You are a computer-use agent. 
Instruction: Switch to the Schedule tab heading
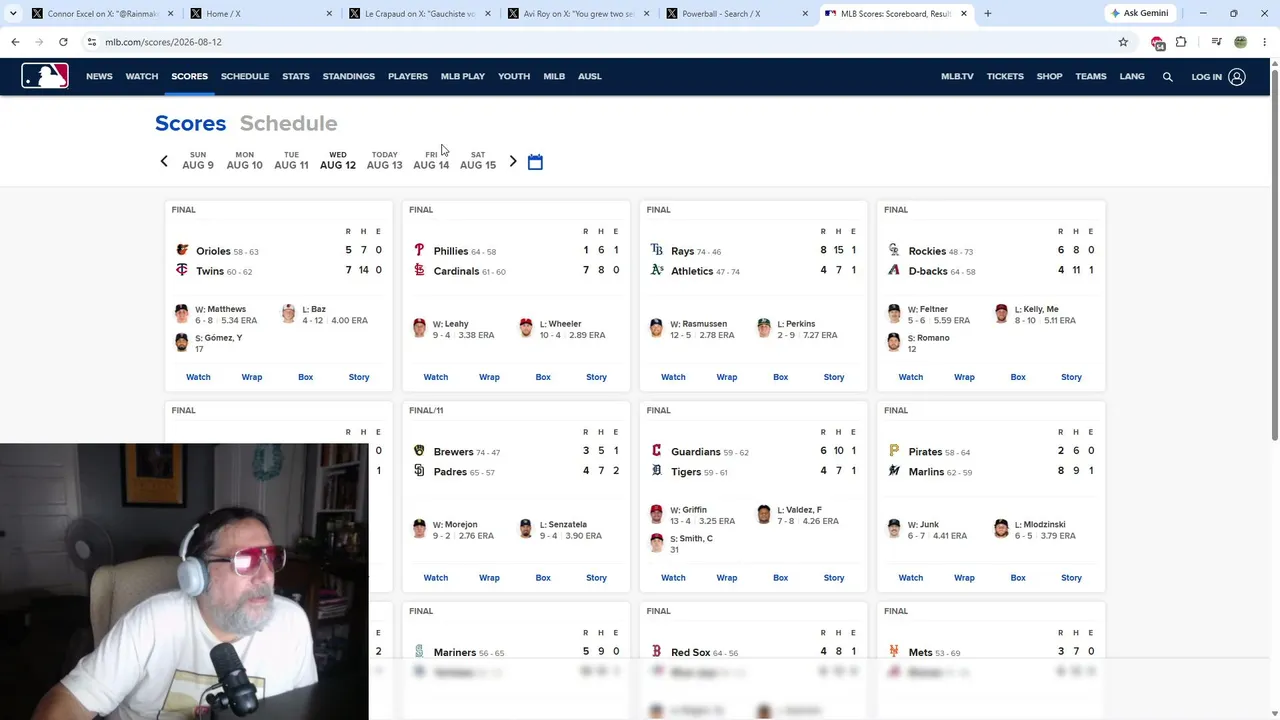(x=288, y=123)
